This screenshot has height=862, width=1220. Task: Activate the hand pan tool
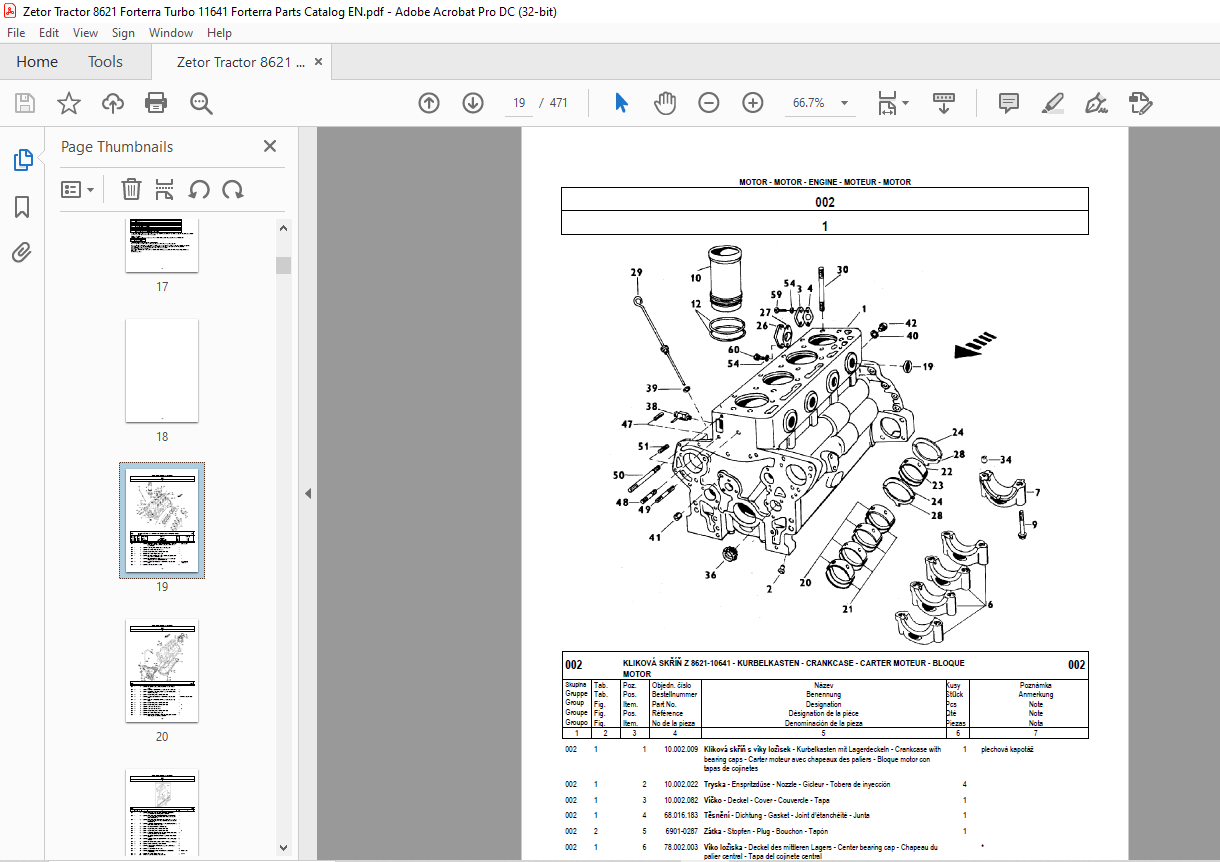[665, 103]
